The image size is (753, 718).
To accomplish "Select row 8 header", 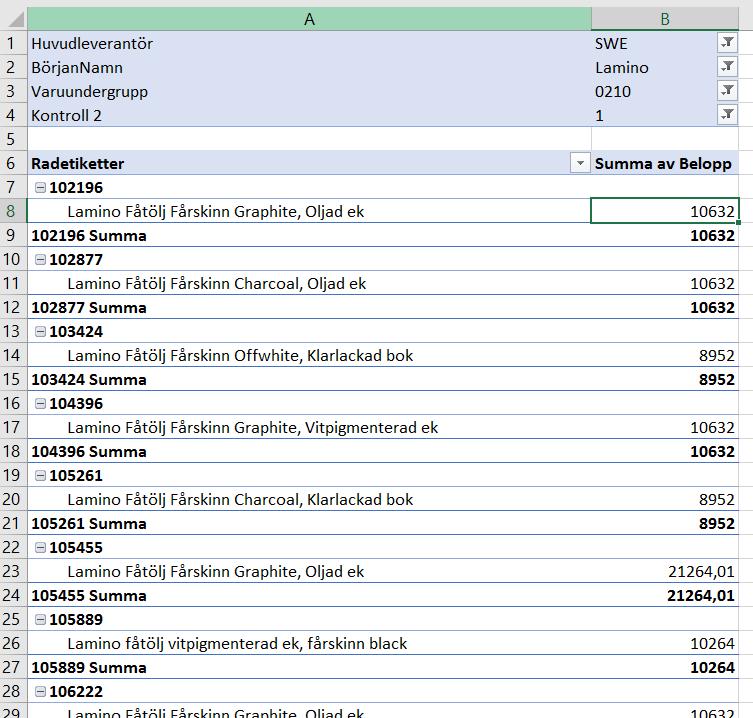I will pyautogui.click(x=11, y=211).
